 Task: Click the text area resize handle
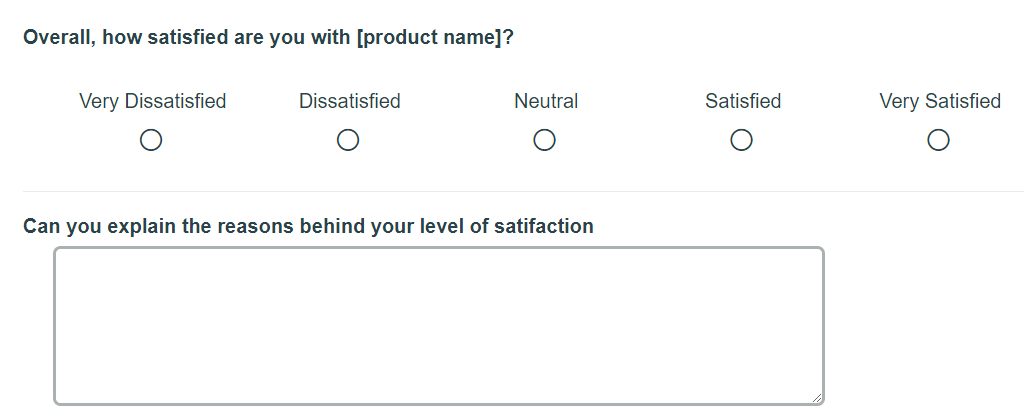point(817,398)
